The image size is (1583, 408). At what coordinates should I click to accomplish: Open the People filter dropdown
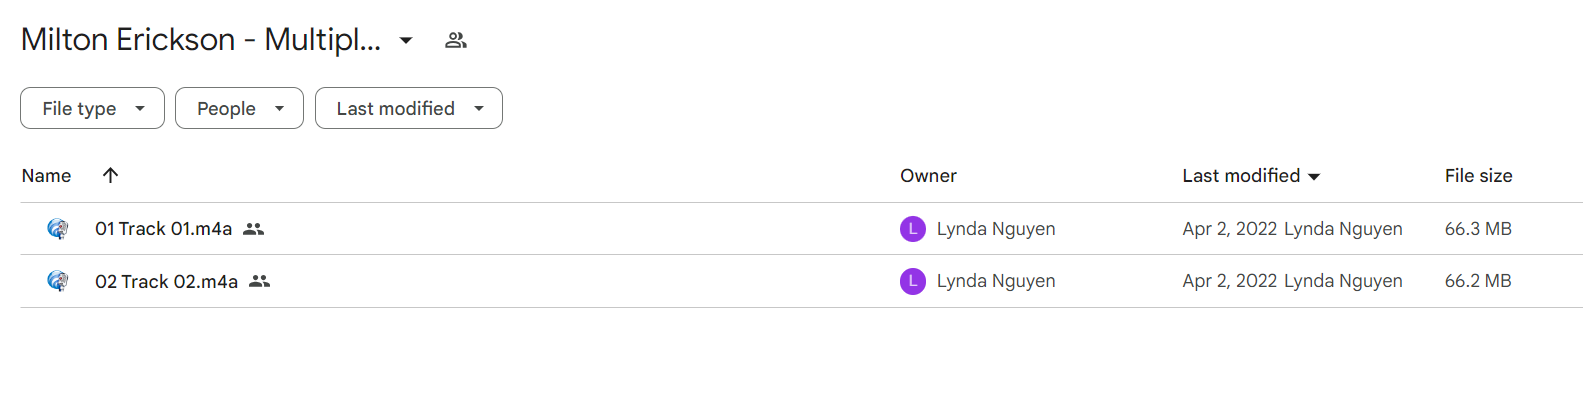click(x=239, y=108)
